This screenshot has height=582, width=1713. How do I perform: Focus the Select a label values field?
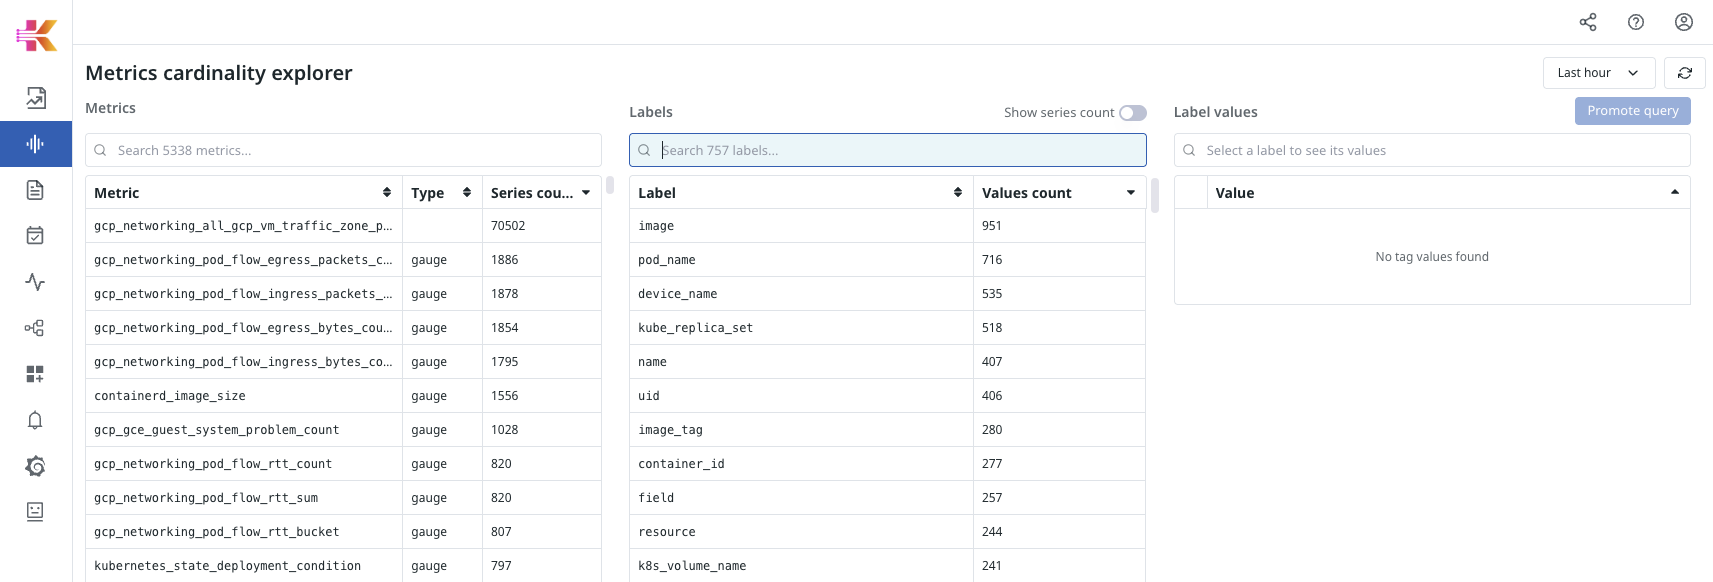[x=1432, y=150]
